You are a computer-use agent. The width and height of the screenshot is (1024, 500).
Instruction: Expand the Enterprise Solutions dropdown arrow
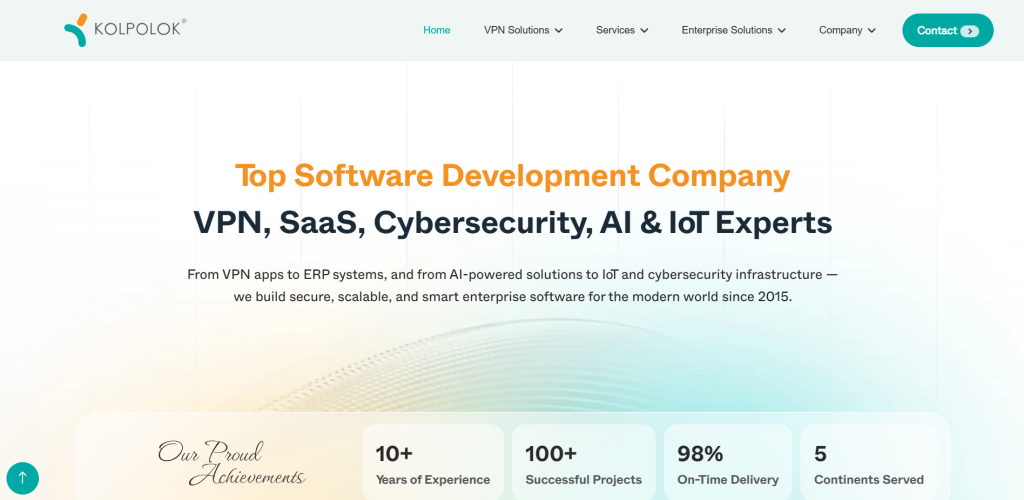coord(782,31)
